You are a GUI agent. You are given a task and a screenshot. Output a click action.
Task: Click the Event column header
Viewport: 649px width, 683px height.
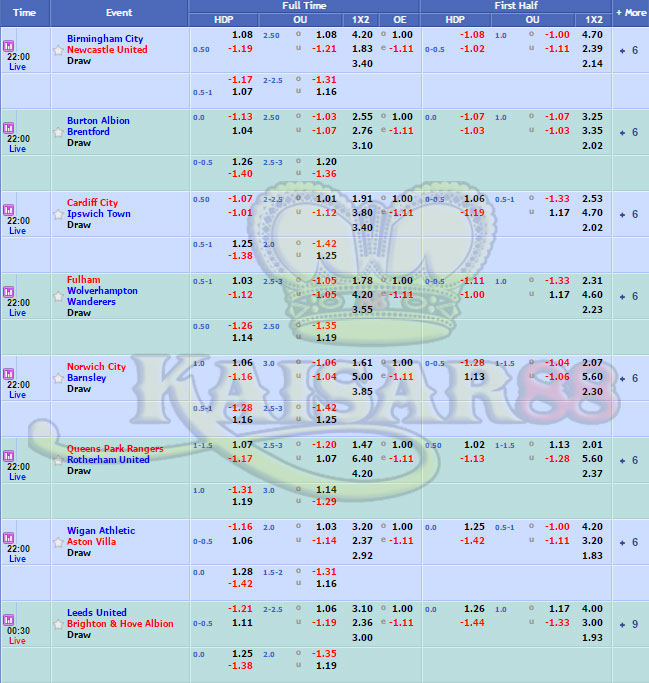119,13
